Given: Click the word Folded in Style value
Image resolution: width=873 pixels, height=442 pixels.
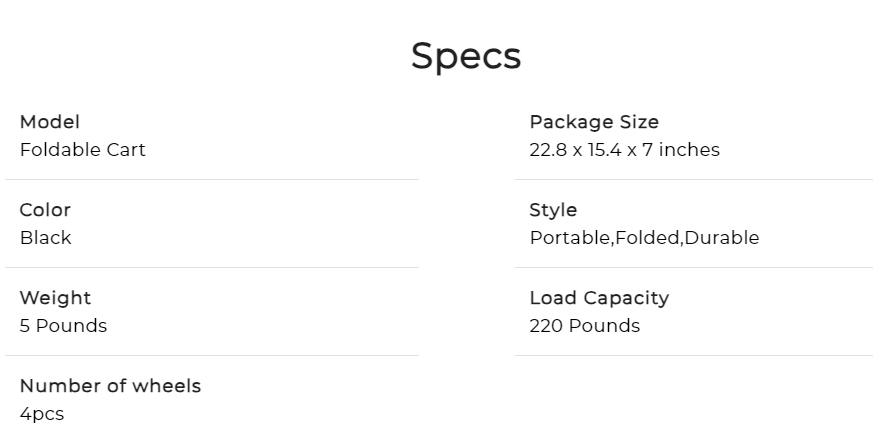Looking at the screenshot, I should click(x=648, y=238).
